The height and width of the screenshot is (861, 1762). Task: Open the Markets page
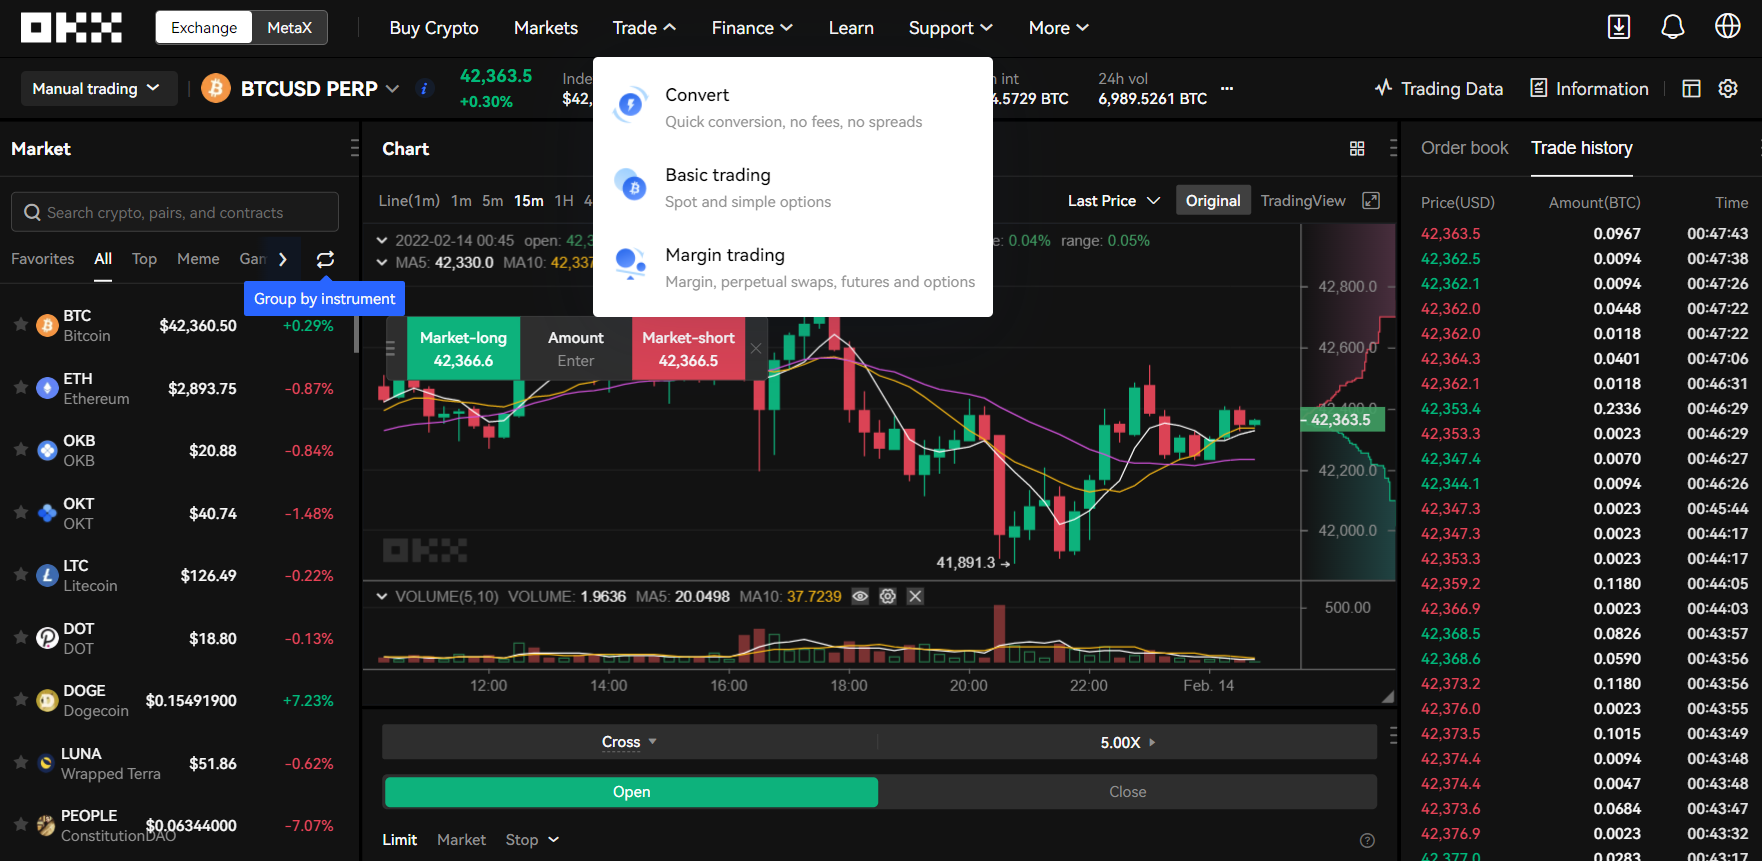click(x=546, y=28)
